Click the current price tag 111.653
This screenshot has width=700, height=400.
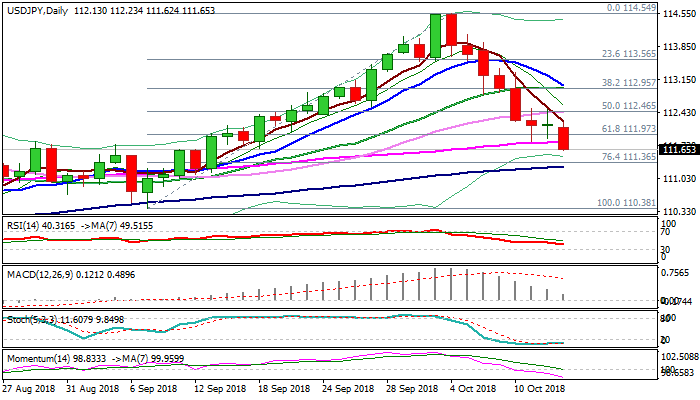[x=680, y=149]
